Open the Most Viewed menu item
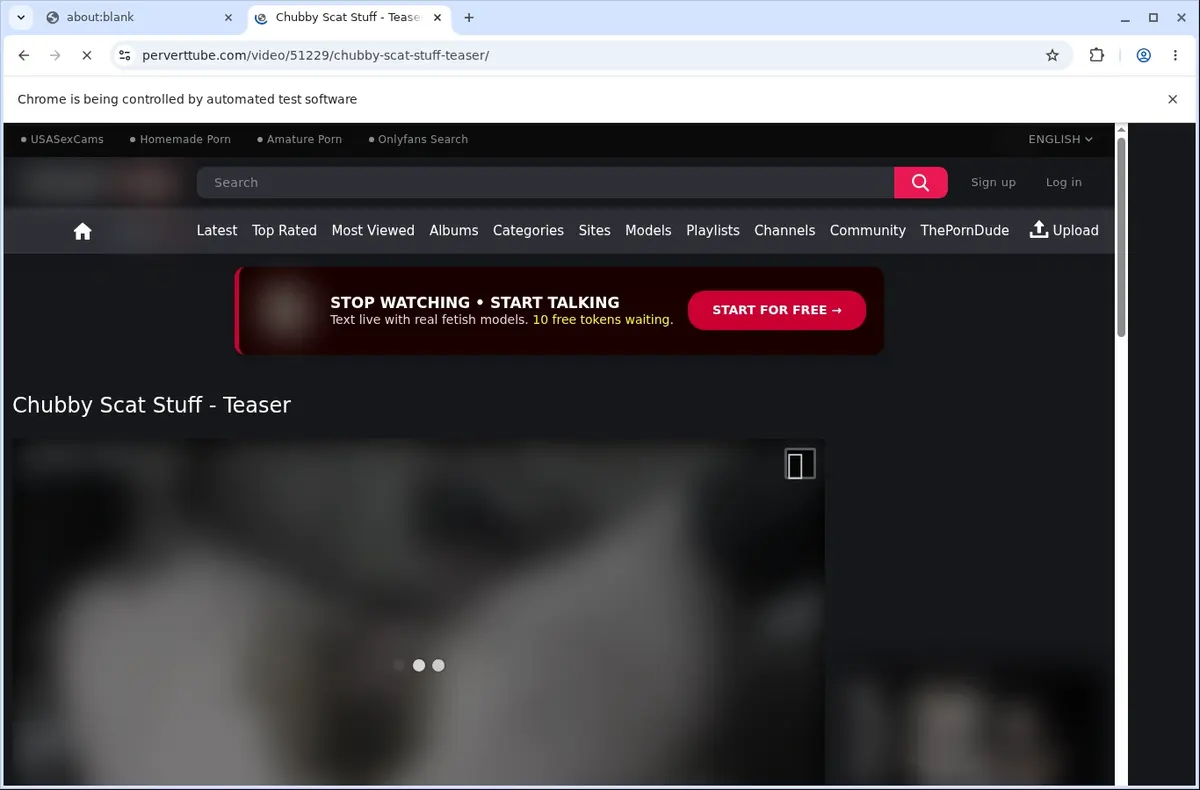1200x790 pixels. (x=373, y=230)
